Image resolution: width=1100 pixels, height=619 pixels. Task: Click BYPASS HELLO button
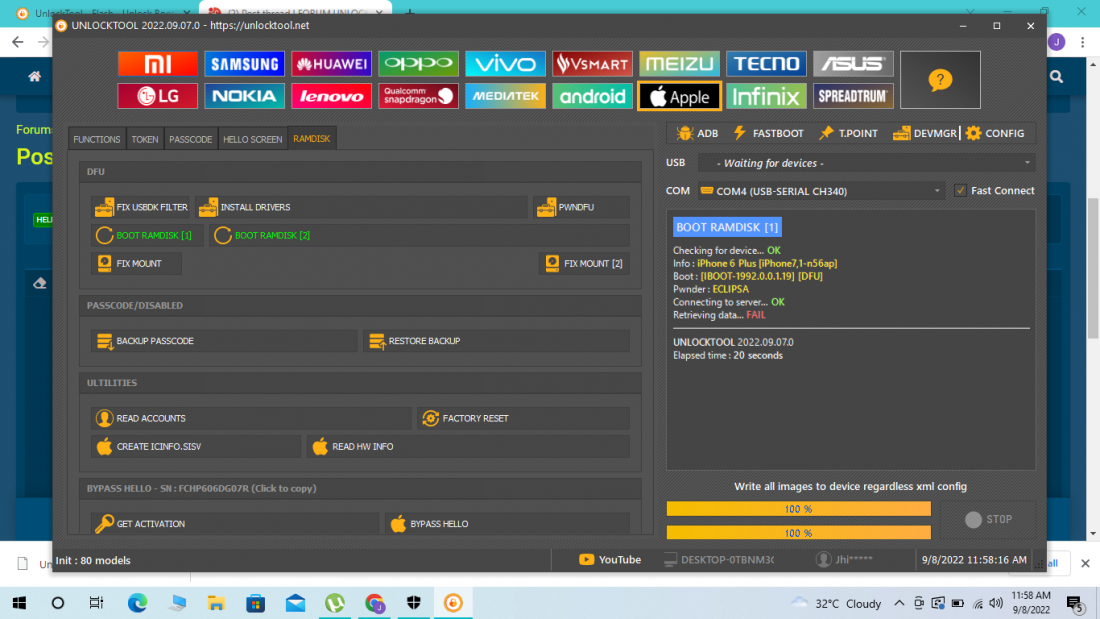[x=507, y=524]
